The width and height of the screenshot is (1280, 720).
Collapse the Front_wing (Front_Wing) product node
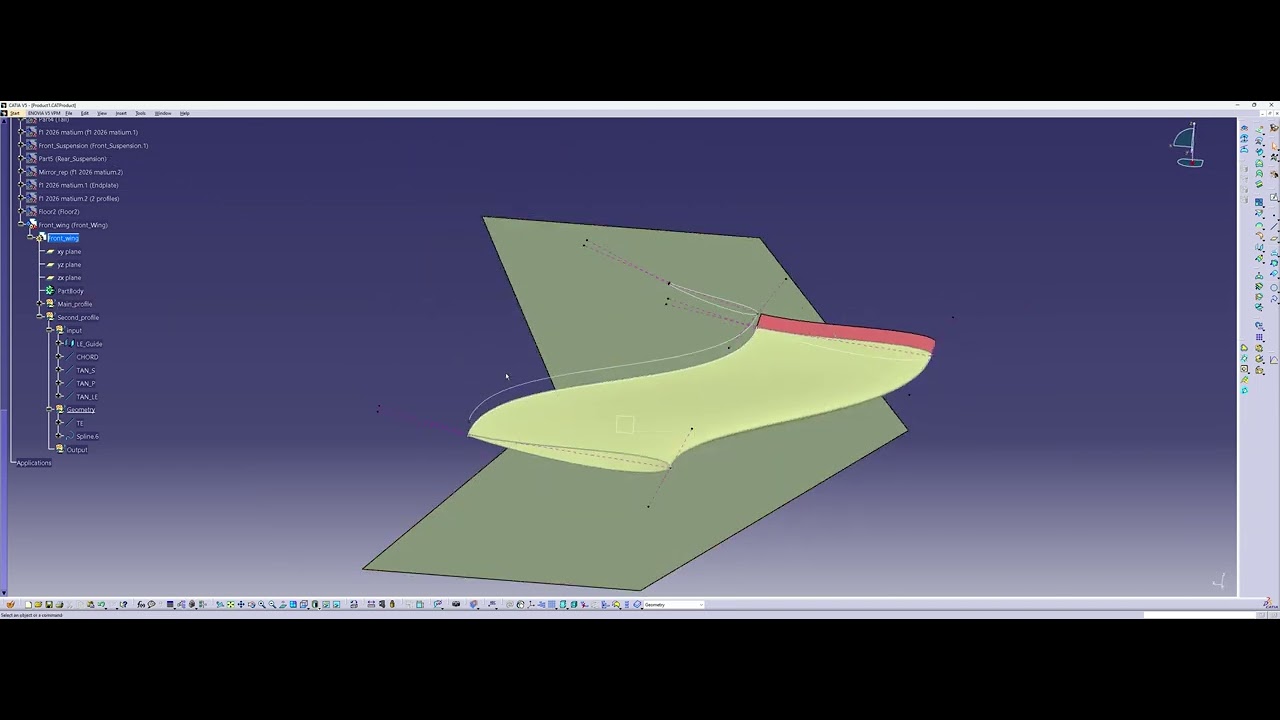(20, 225)
